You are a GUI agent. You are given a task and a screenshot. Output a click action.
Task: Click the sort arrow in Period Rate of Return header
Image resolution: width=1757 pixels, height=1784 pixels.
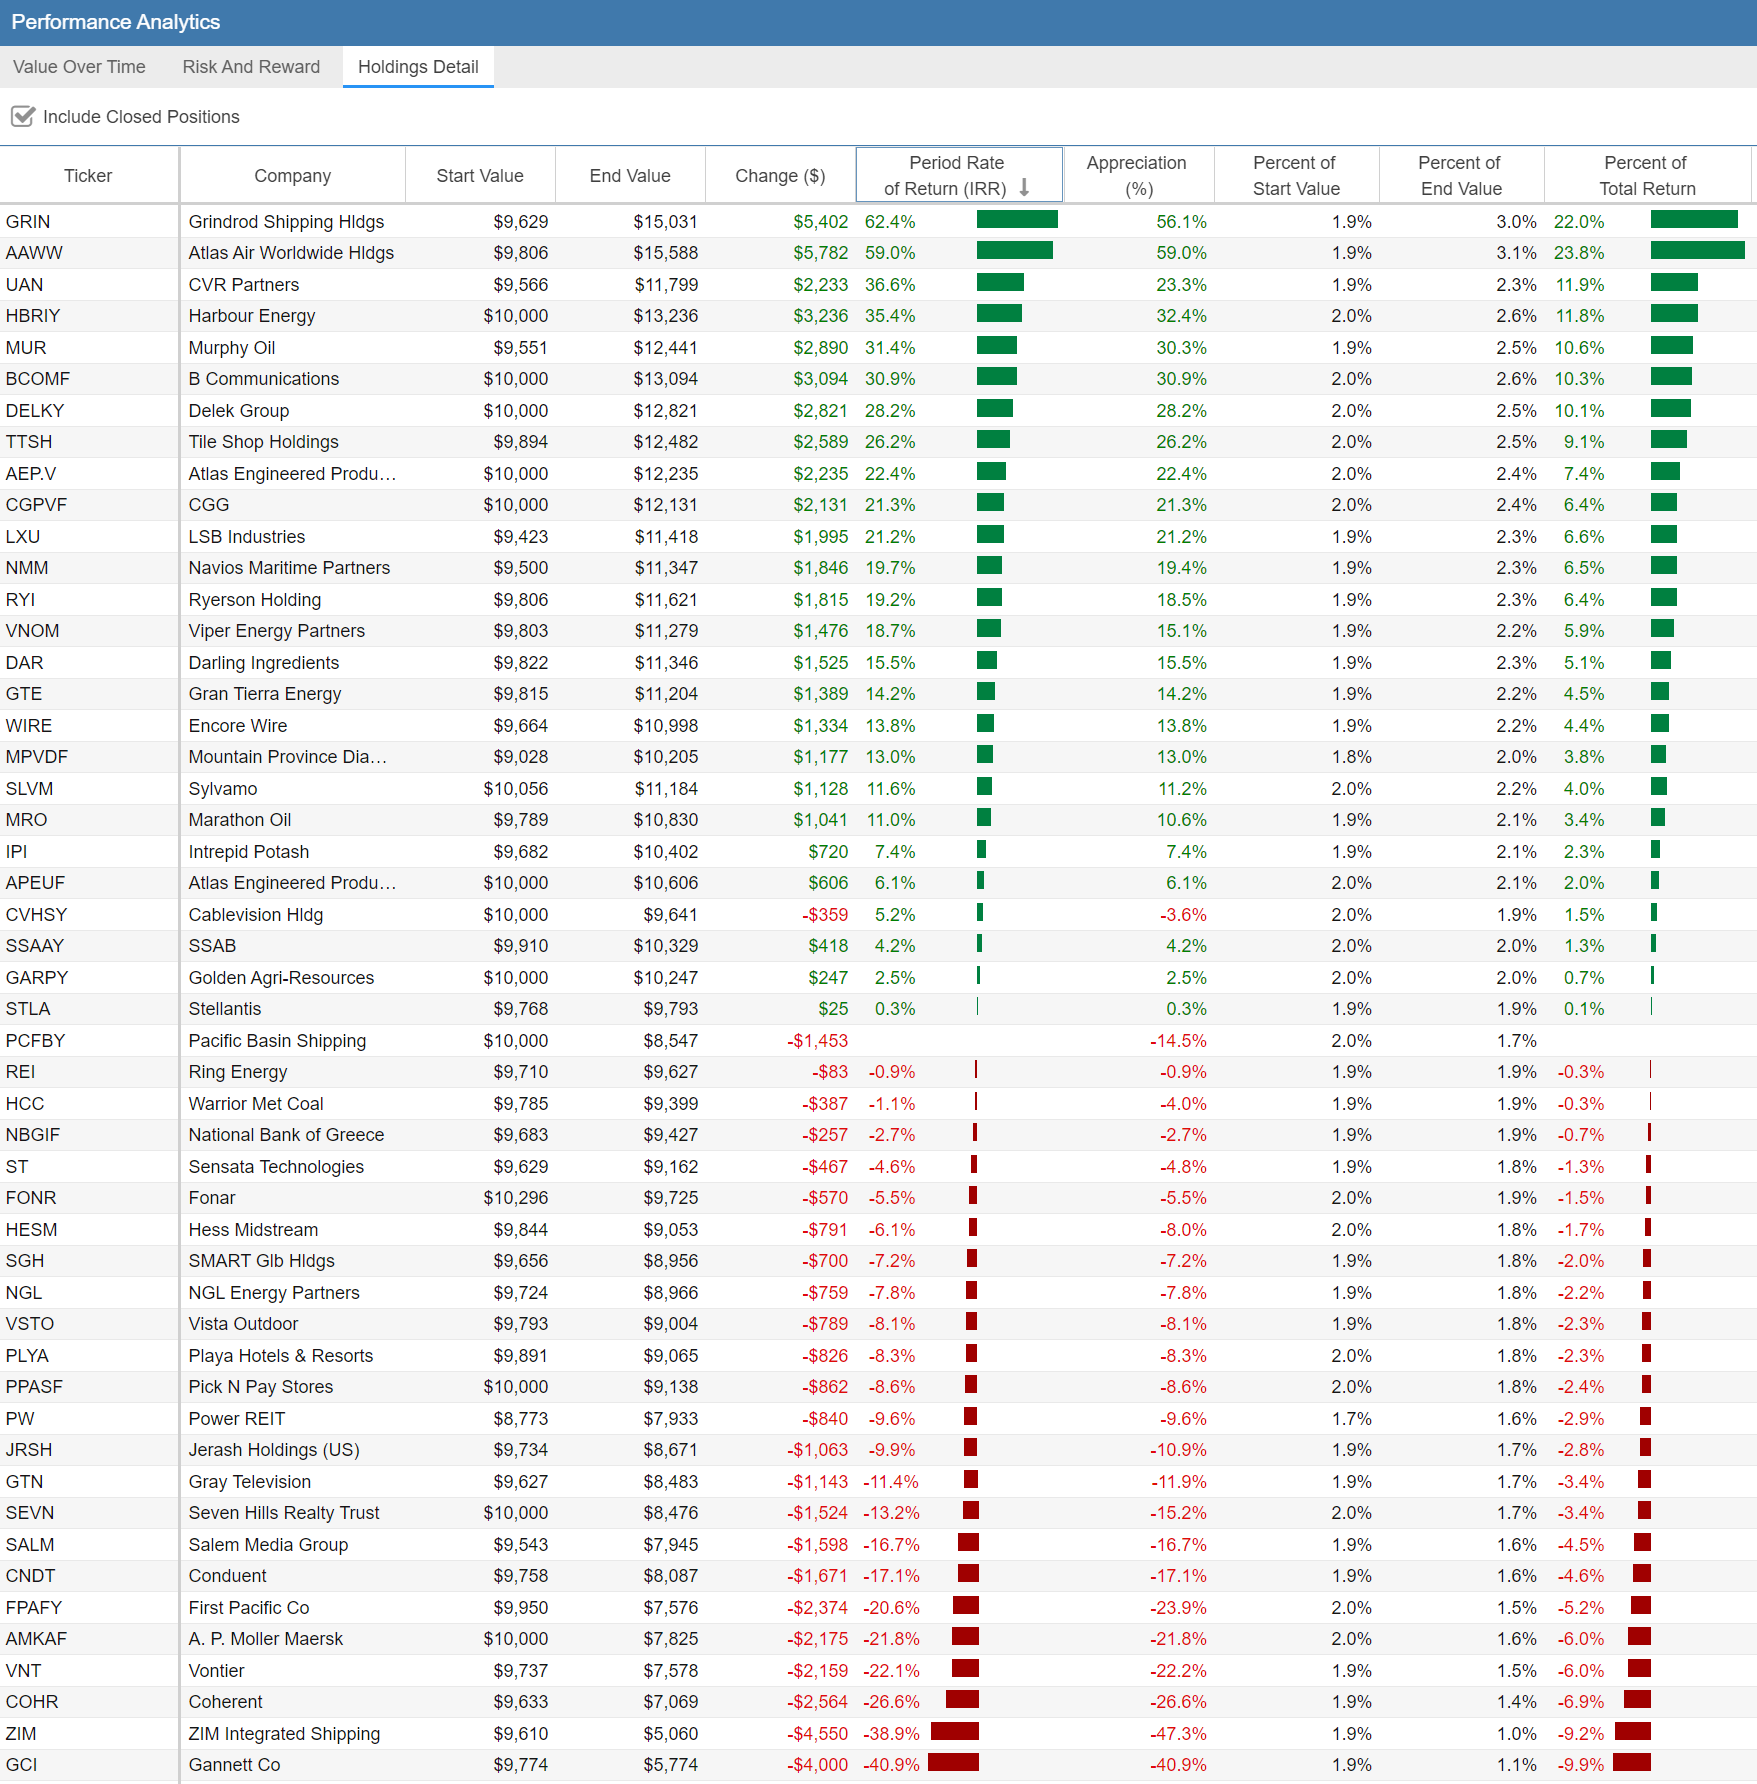click(x=1024, y=187)
